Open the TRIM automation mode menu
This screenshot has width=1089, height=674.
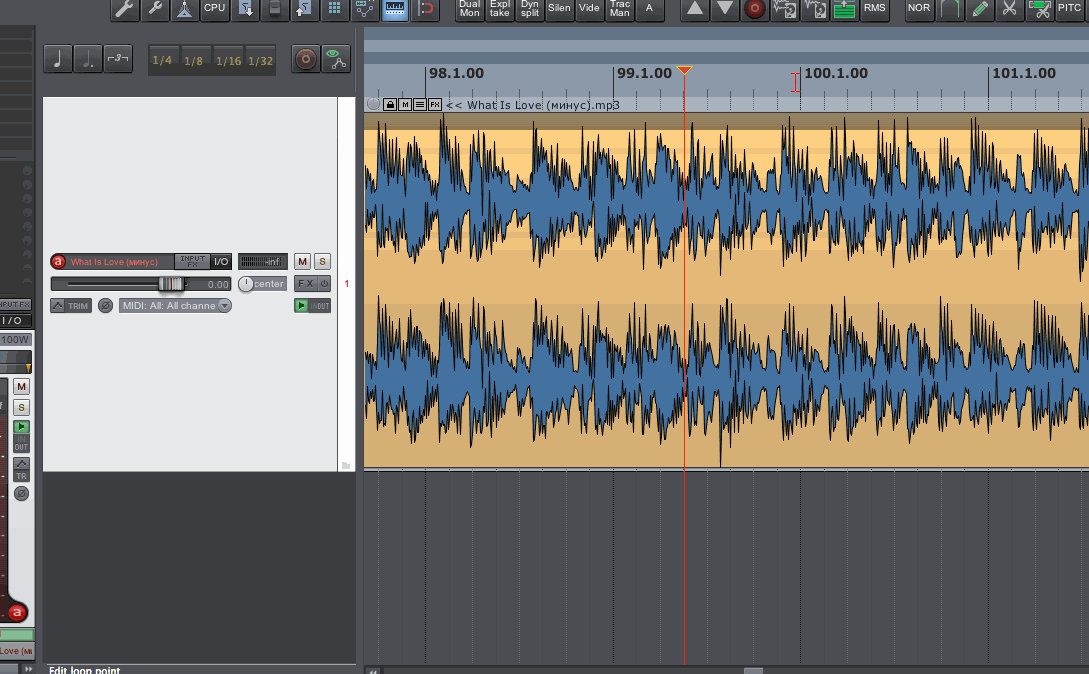pos(70,306)
